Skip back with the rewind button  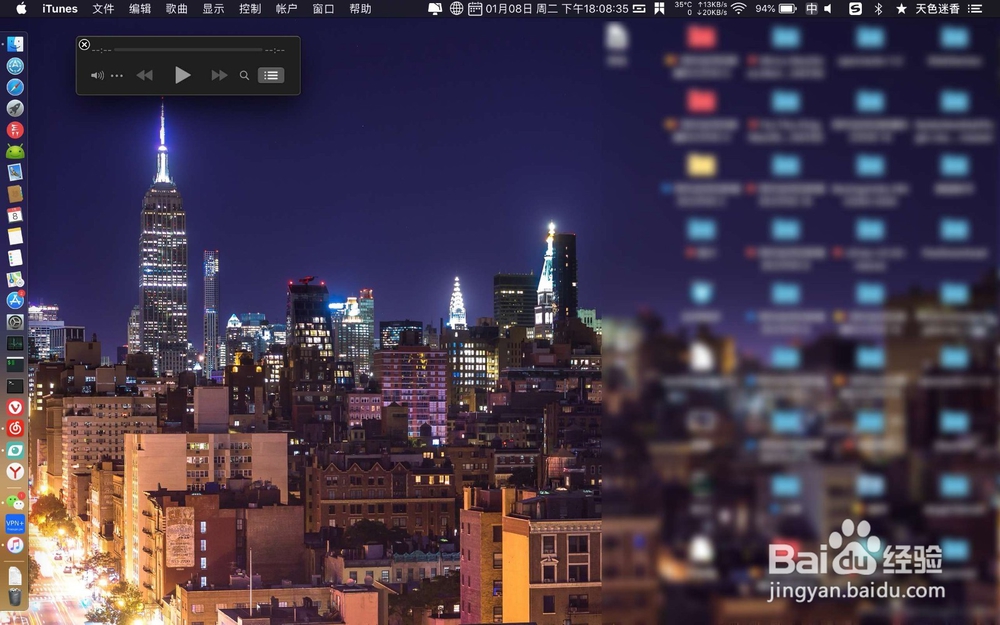click(145, 75)
